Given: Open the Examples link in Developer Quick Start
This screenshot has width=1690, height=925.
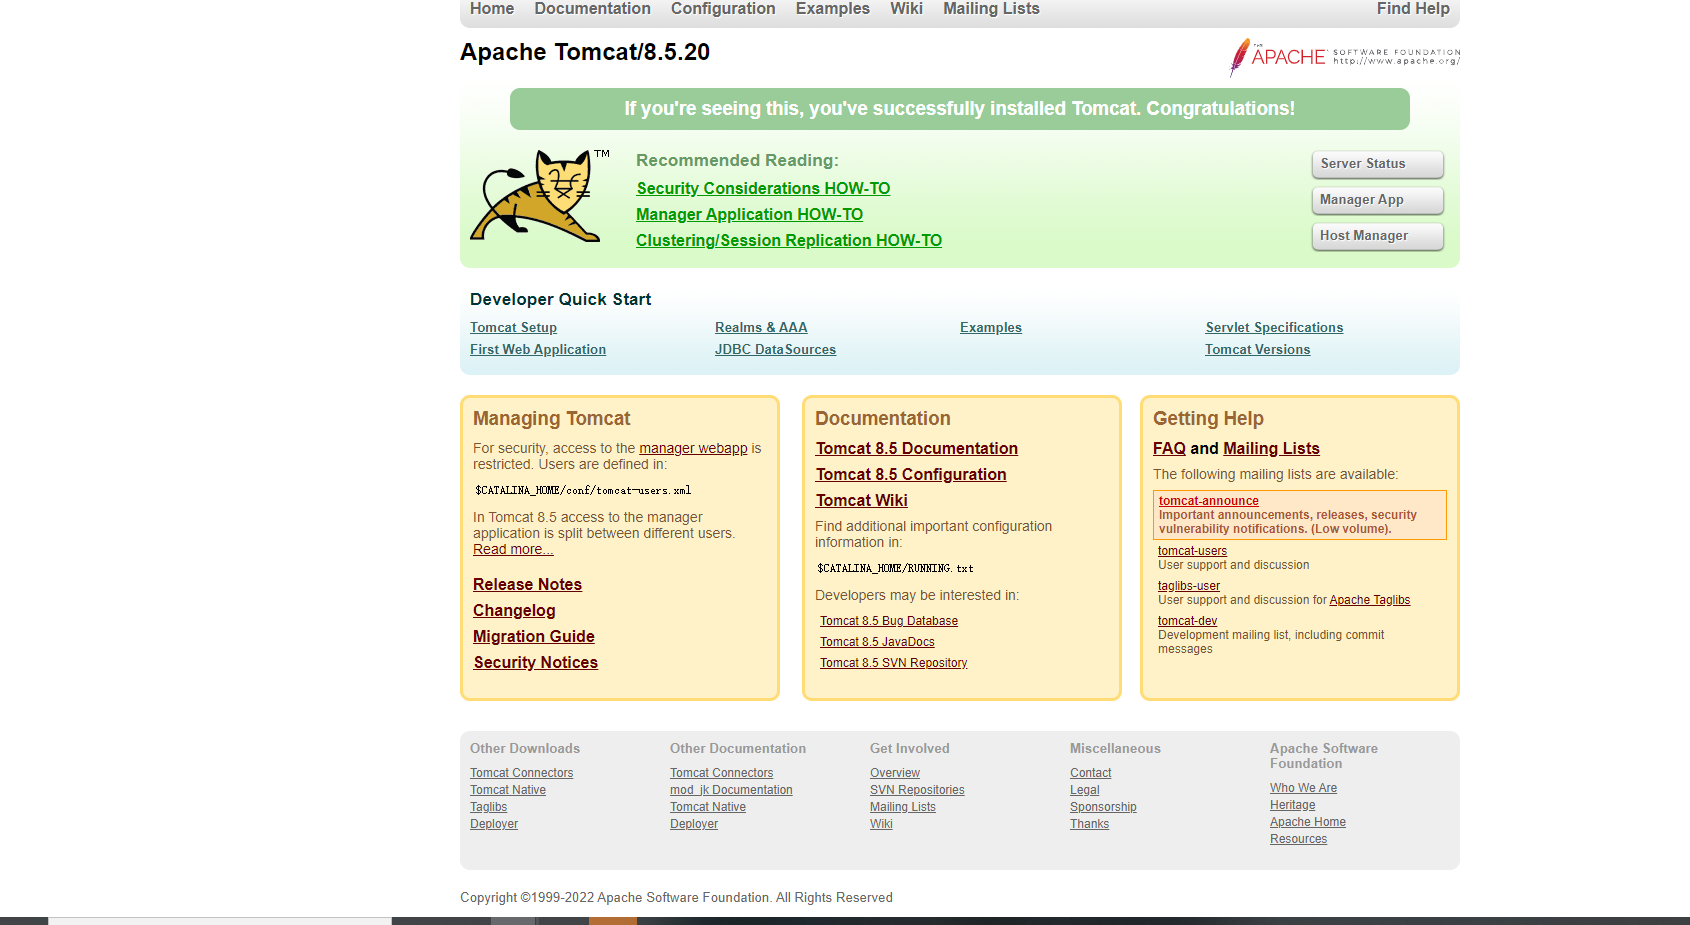Looking at the screenshot, I should pyautogui.click(x=991, y=328).
